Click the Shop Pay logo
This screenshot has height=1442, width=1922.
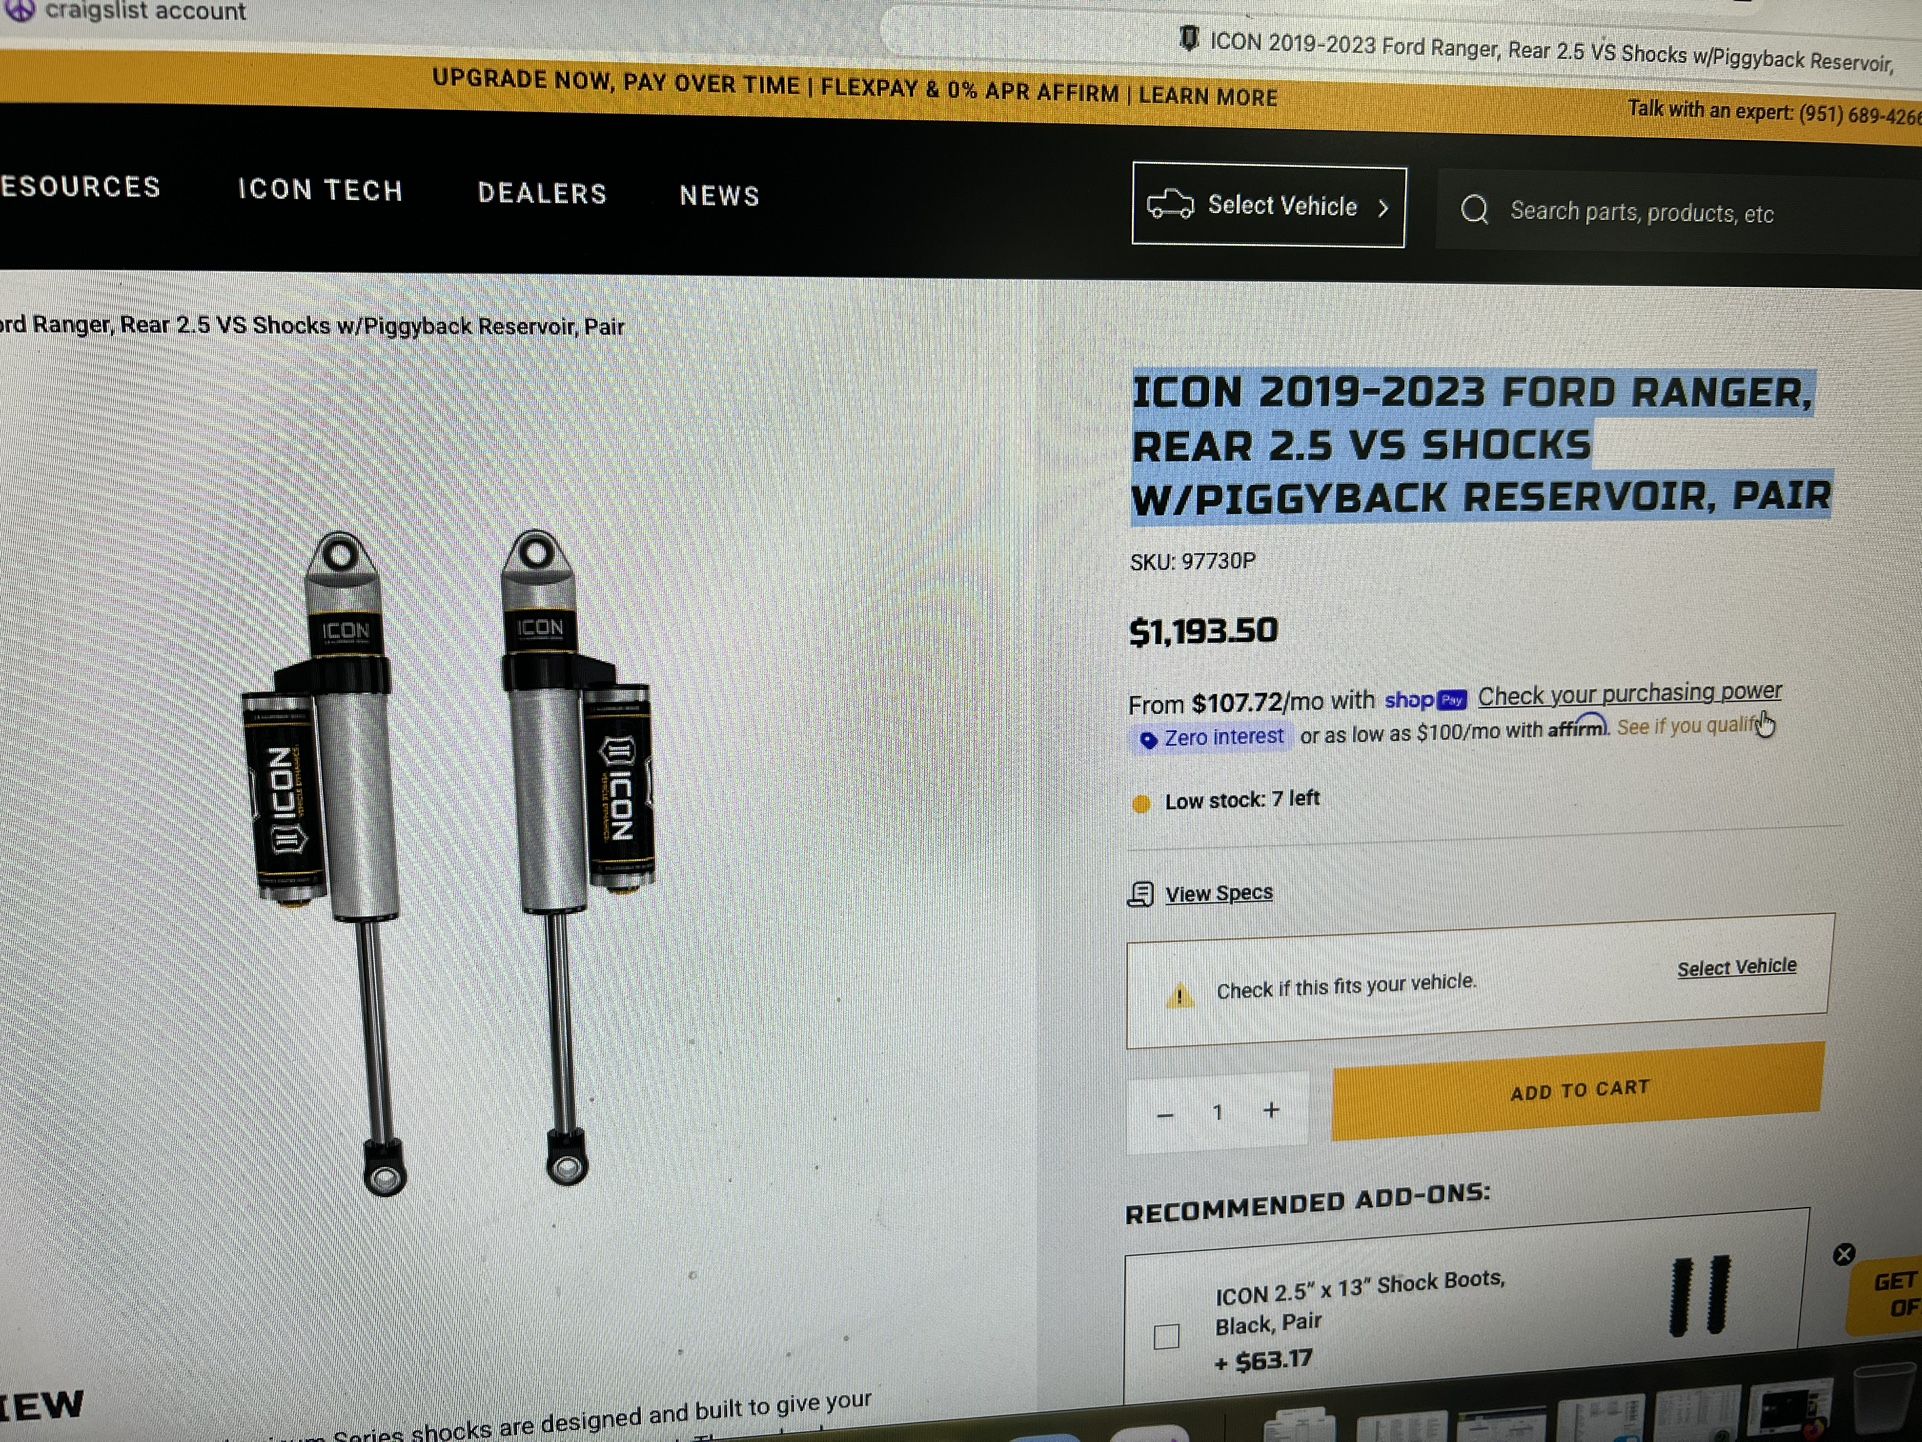pyautogui.click(x=1425, y=700)
